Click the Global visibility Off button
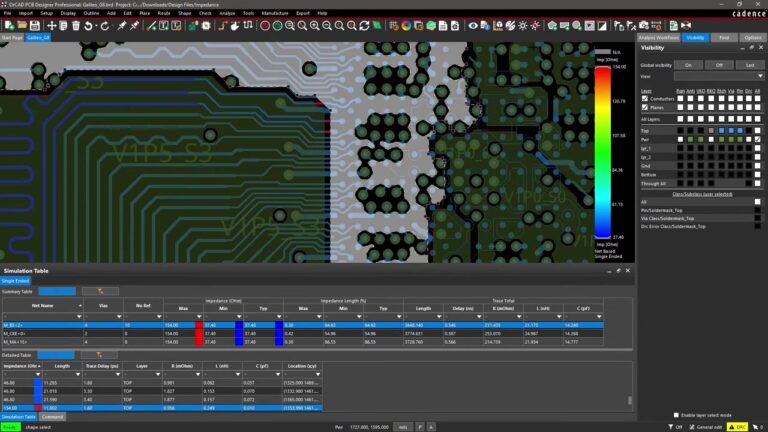 click(719, 65)
